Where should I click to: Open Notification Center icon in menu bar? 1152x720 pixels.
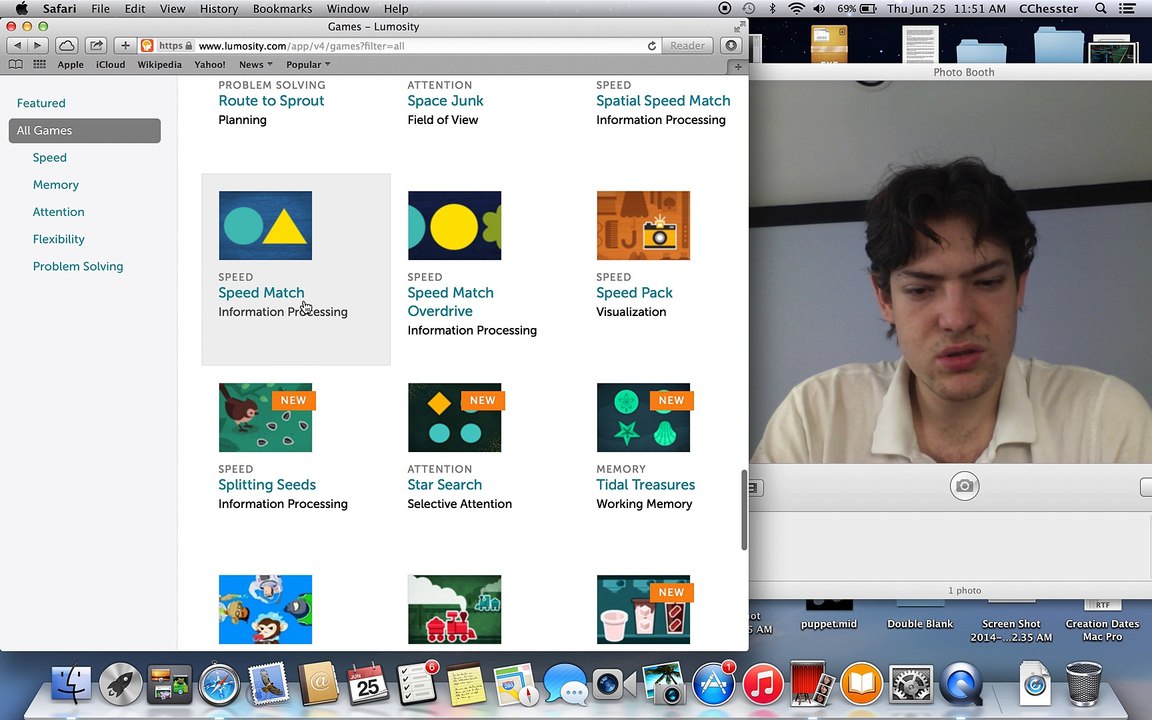[x=1127, y=9]
